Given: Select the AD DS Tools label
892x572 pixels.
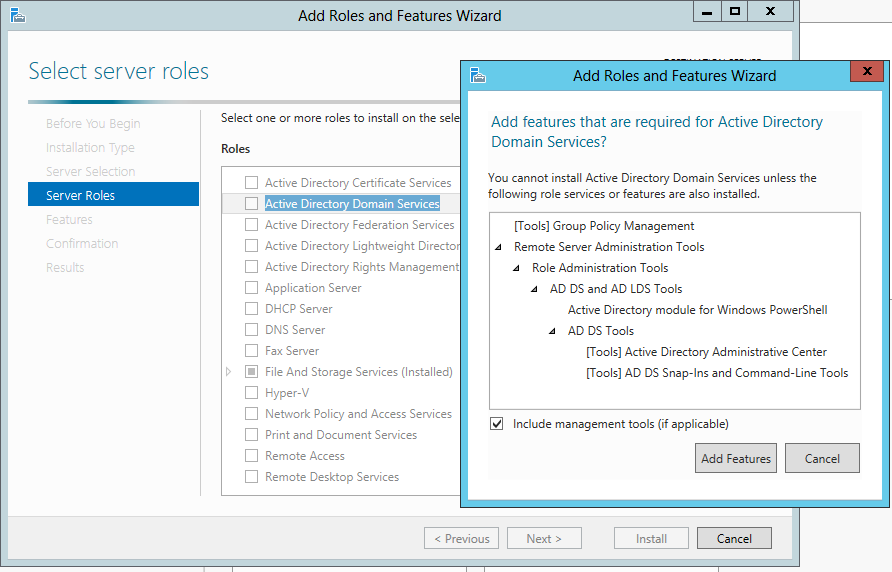Looking at the screenshot, I should click(x=601, y=331).
